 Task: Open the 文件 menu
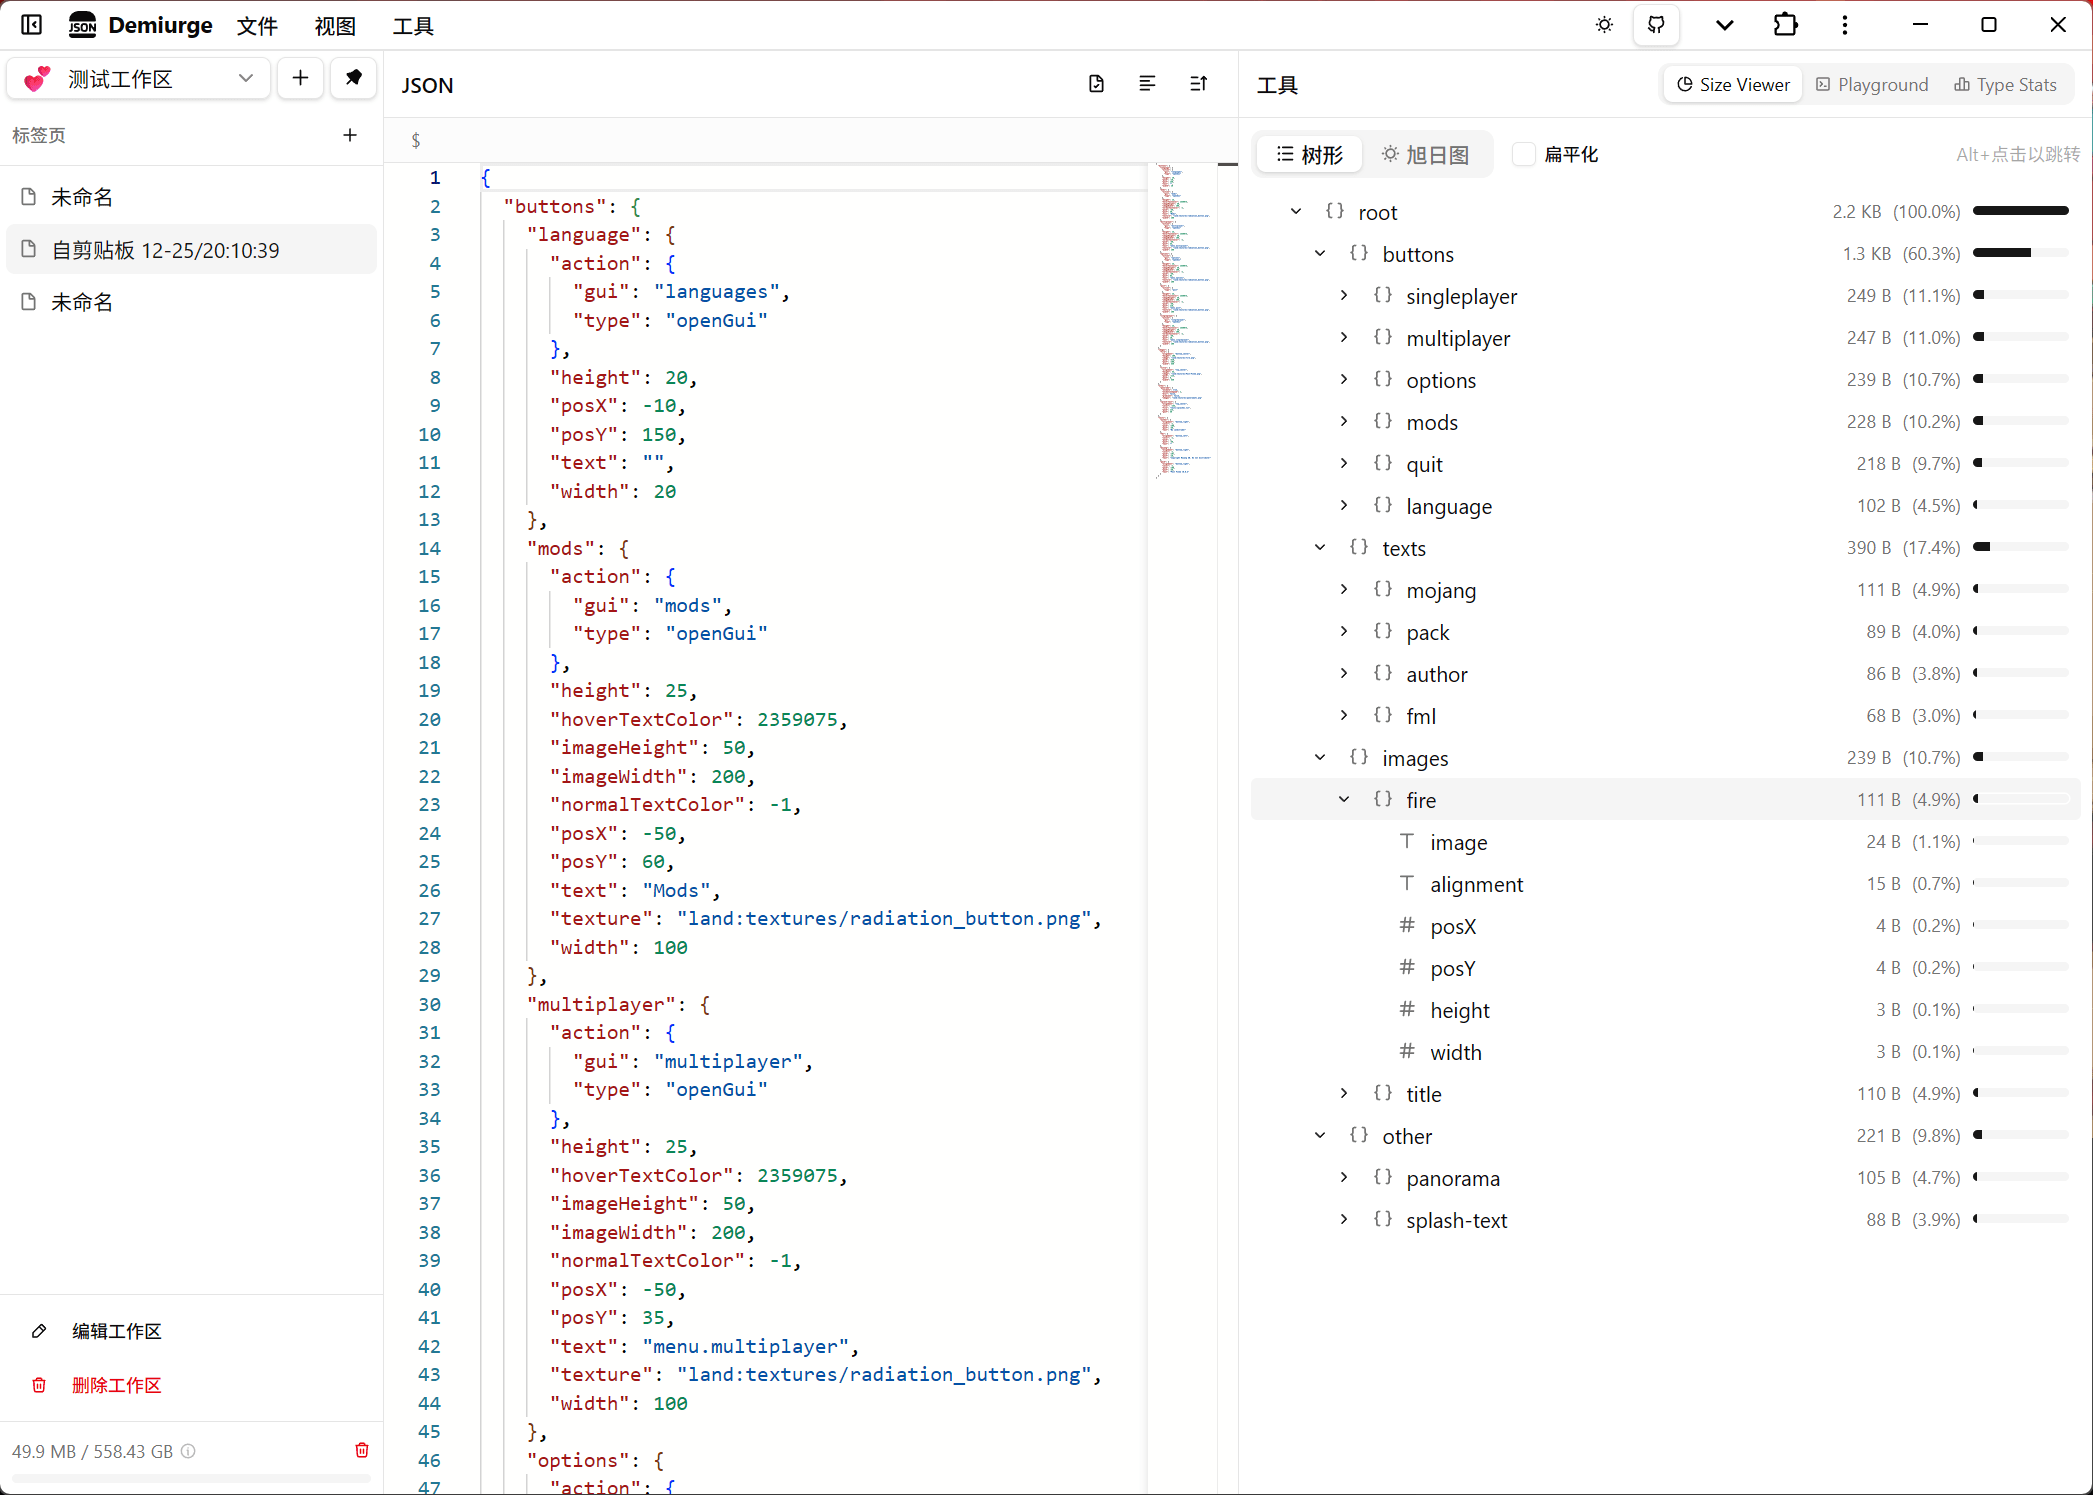point(257,26)
